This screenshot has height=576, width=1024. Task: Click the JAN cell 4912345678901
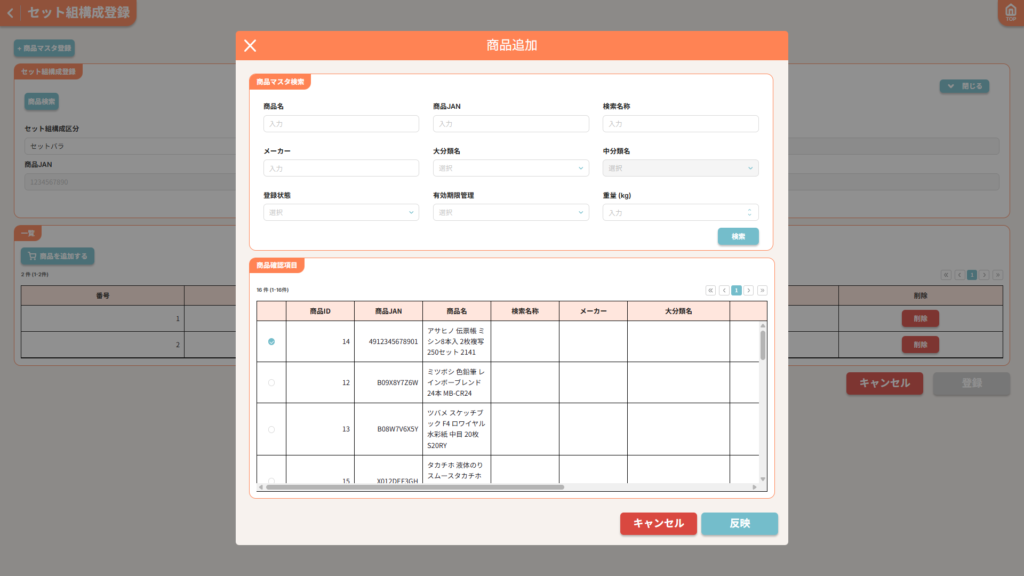click(393, 342)
